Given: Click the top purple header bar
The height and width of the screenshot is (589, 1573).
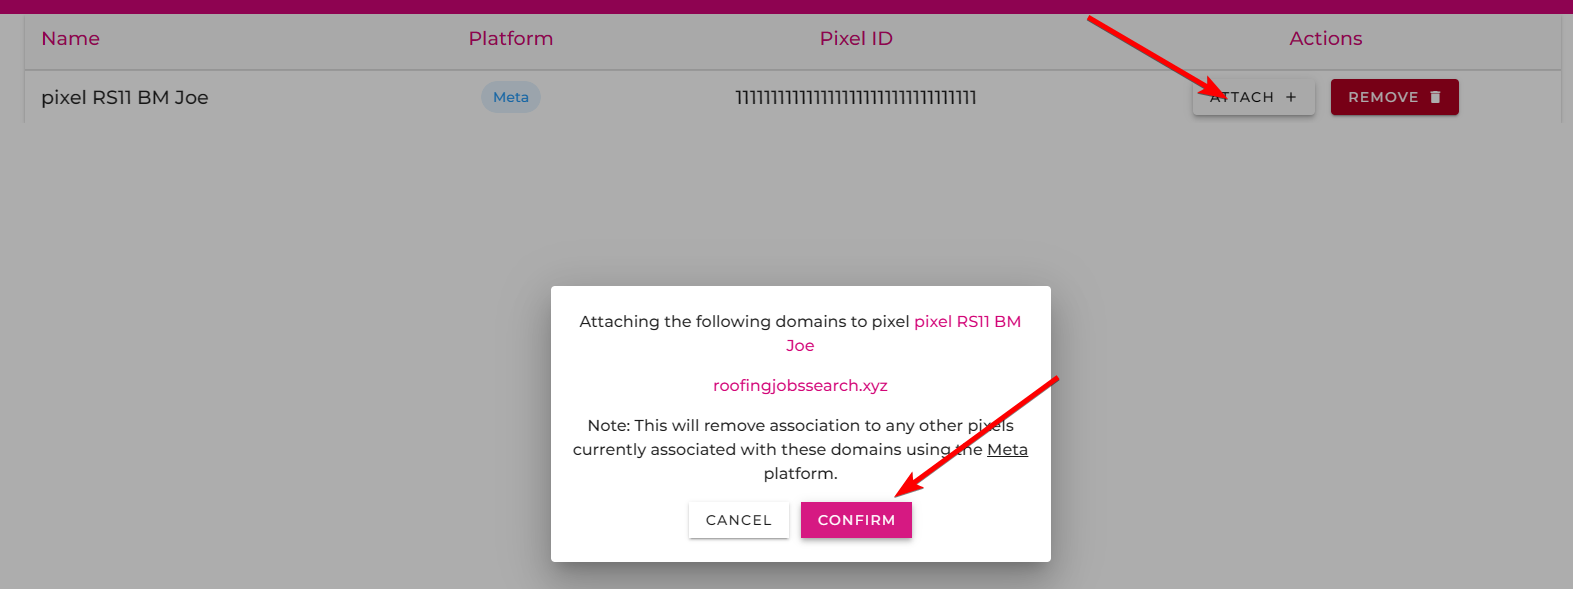Looking at the screenshot, I should pos(786,6).
